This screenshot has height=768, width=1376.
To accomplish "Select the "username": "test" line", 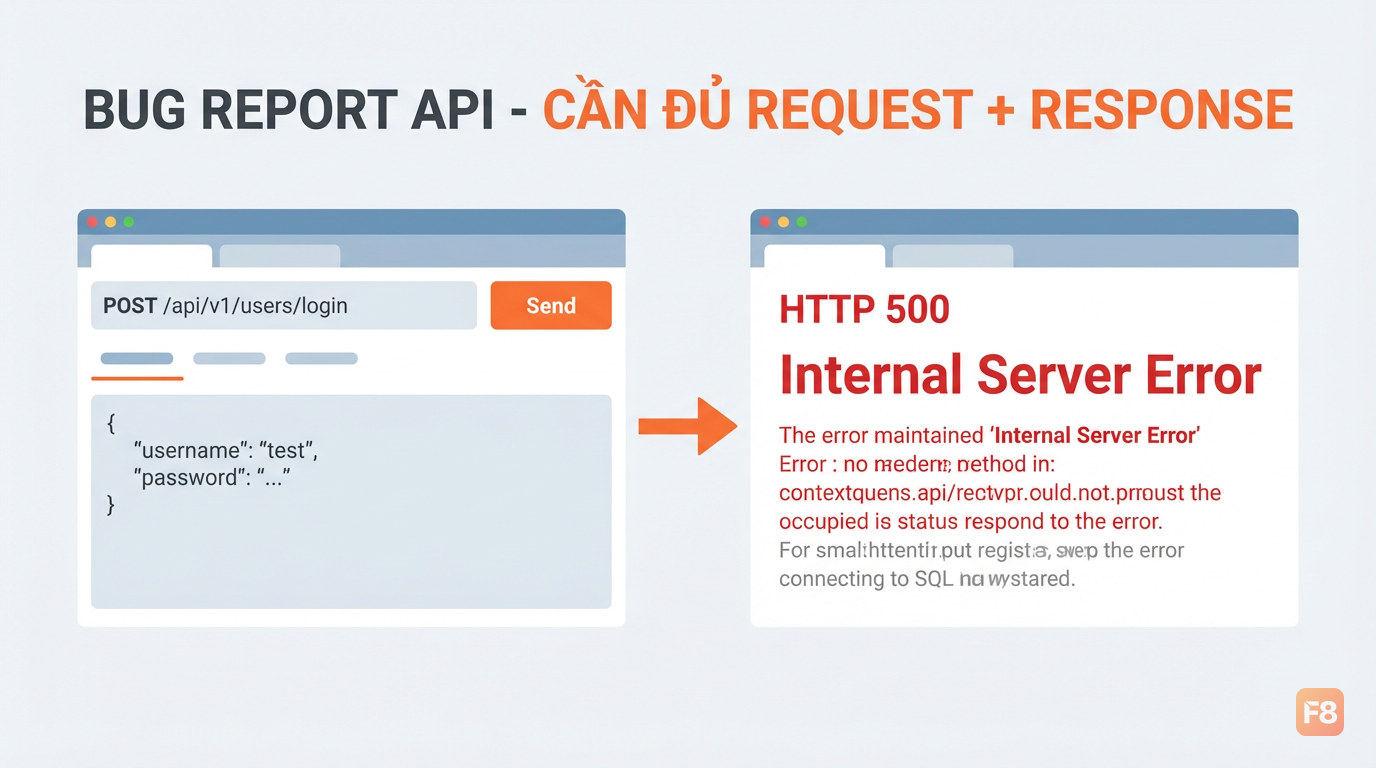I will 225,450.
